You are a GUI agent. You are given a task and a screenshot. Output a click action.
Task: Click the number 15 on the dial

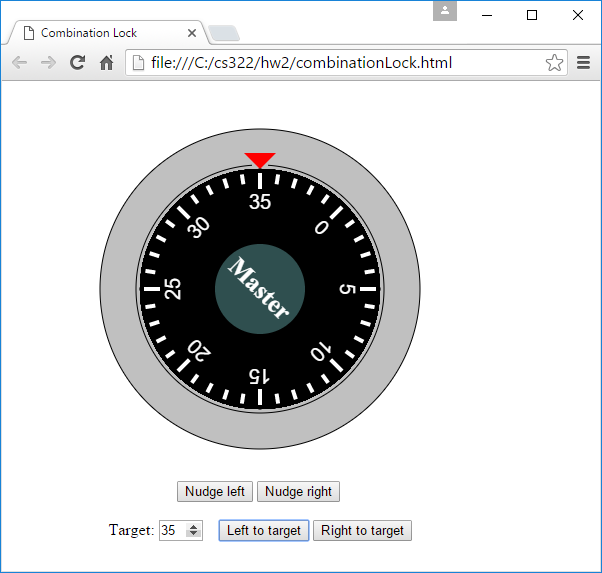(259, 376)
